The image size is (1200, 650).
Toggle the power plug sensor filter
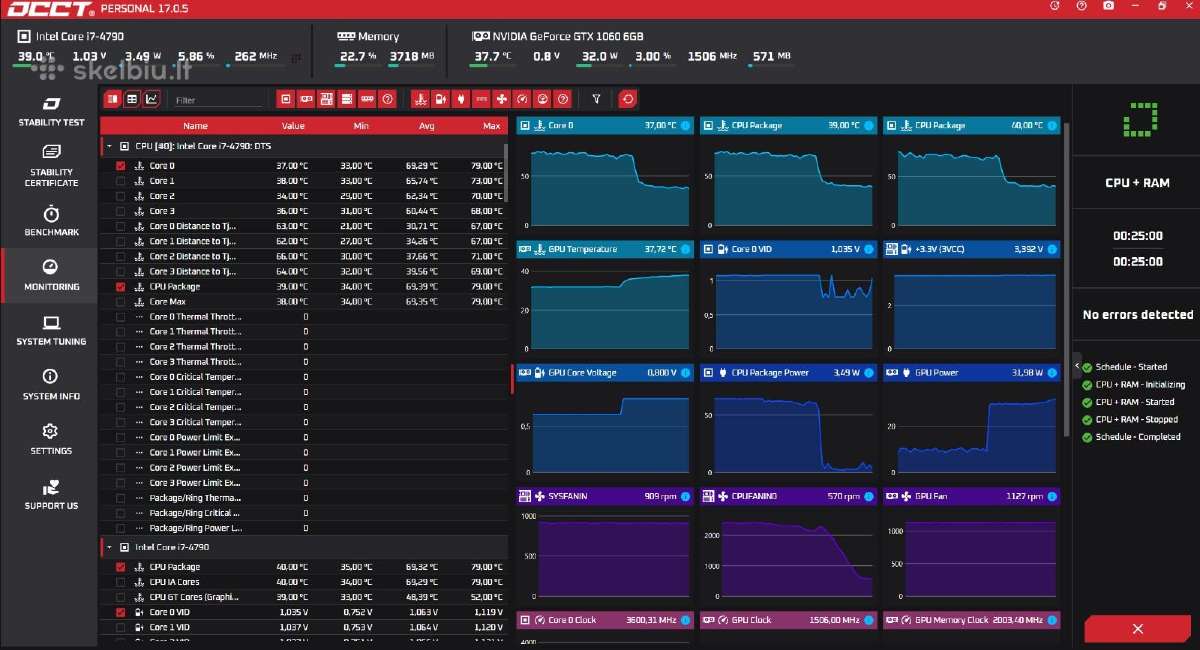pyautogui.click(x=460, y=99)
